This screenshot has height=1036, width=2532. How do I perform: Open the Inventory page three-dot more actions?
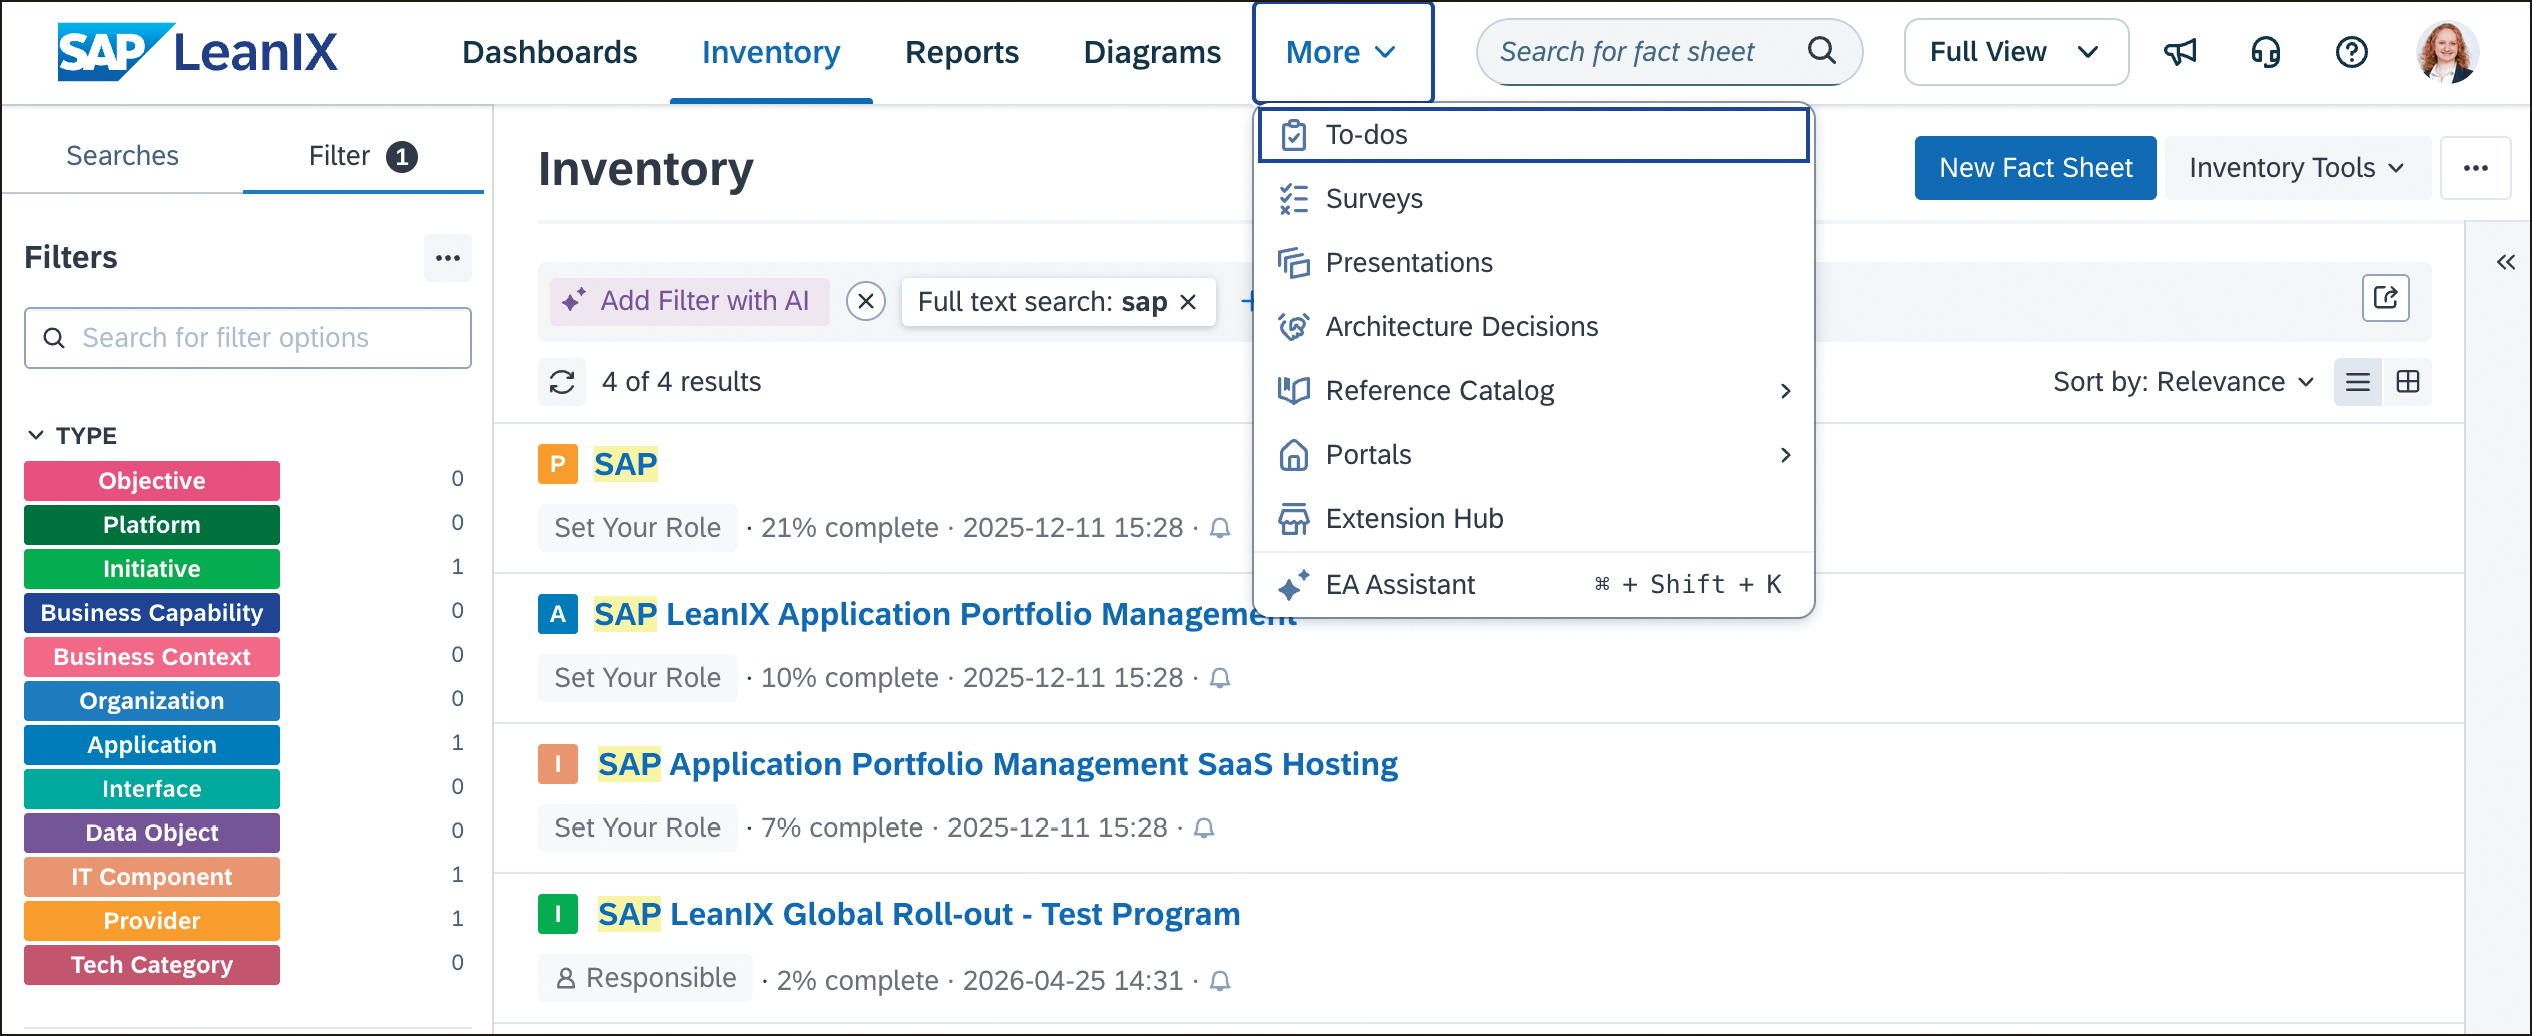(x=2476, y=168)
